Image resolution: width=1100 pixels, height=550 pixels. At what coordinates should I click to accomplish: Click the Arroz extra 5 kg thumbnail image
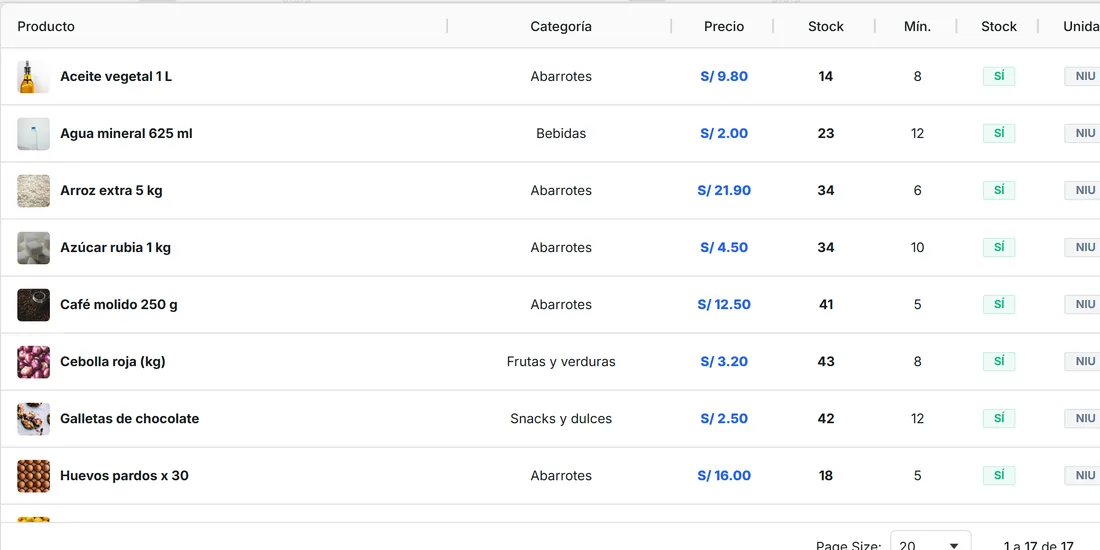point(34,191)
